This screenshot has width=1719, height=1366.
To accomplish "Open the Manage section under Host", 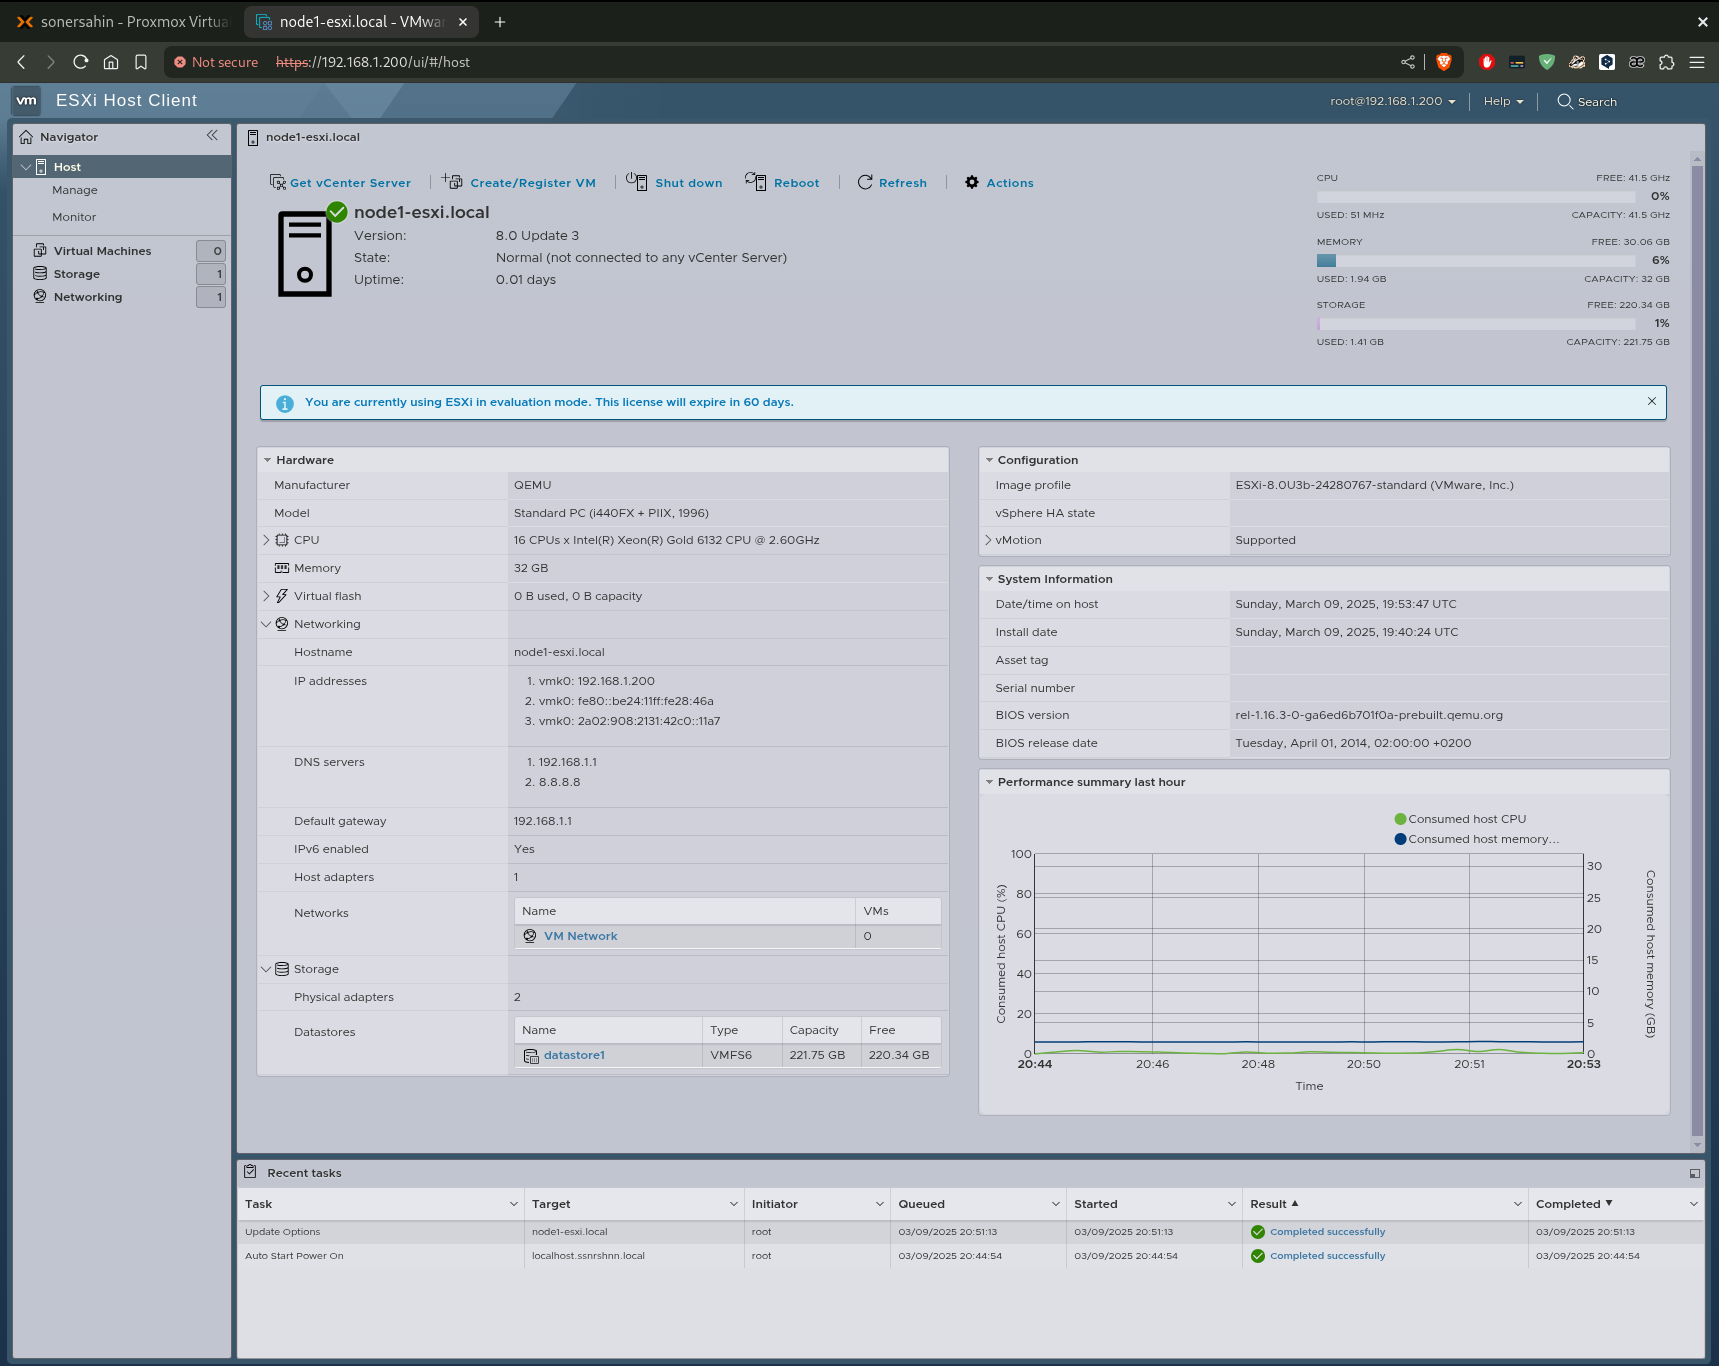I will coord(75,190).
